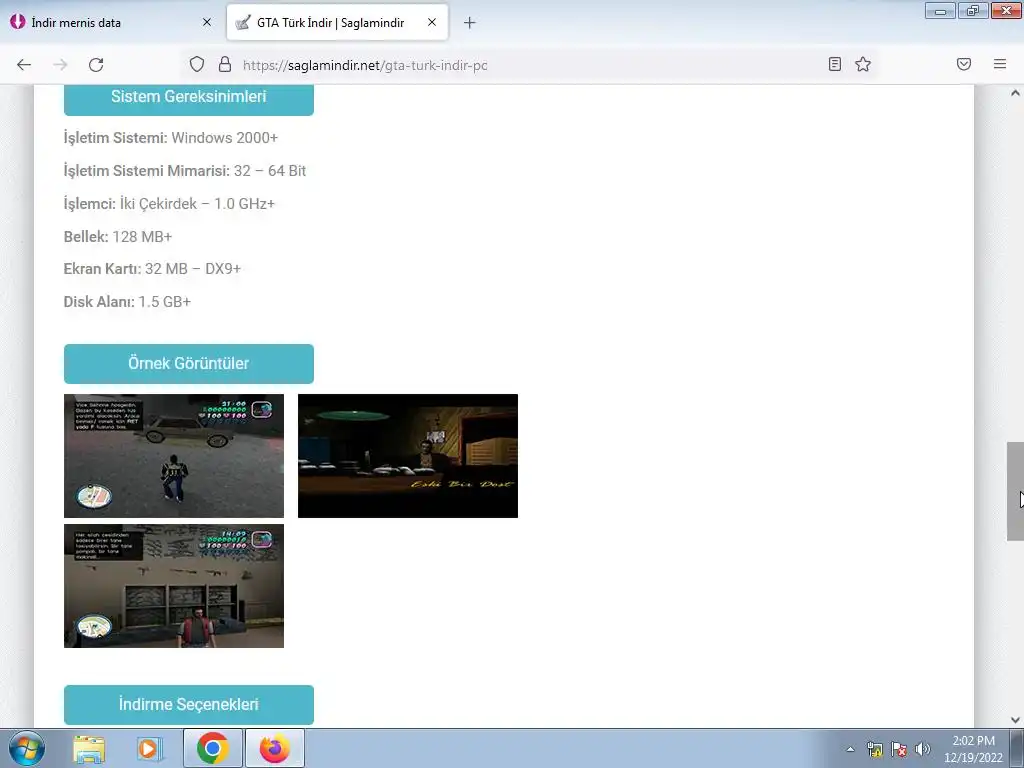Screen dimensions: 1024x768
Task: Open the weapon shop screenshot
Action: coord(174,586)
